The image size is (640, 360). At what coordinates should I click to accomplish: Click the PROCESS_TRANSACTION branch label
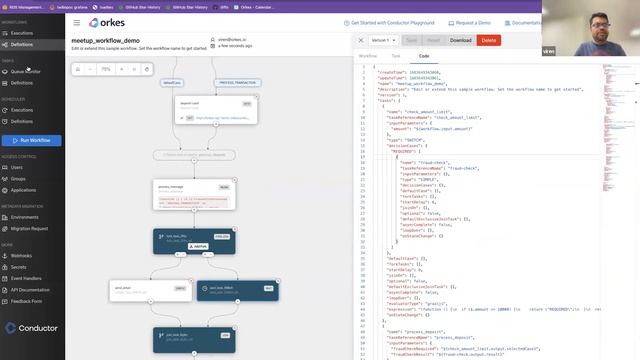click(x=238, y=83)
